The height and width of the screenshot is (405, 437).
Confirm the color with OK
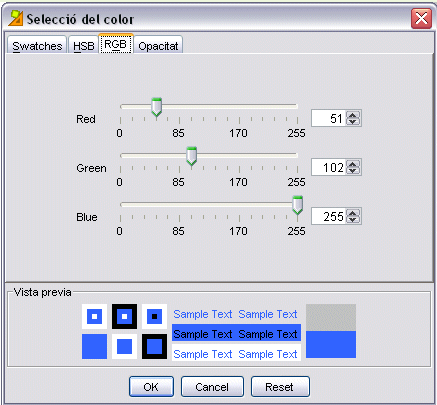[x=151, y=387]
